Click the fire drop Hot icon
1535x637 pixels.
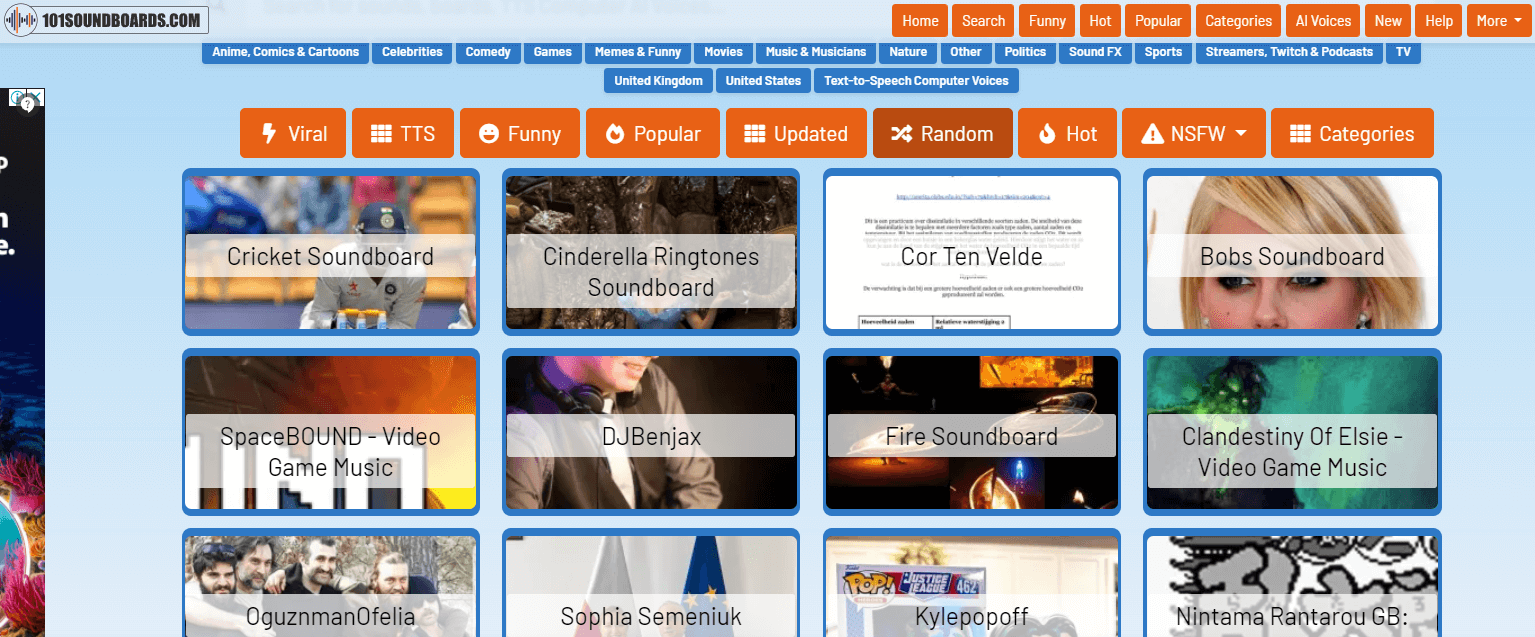click(1047, 134)
